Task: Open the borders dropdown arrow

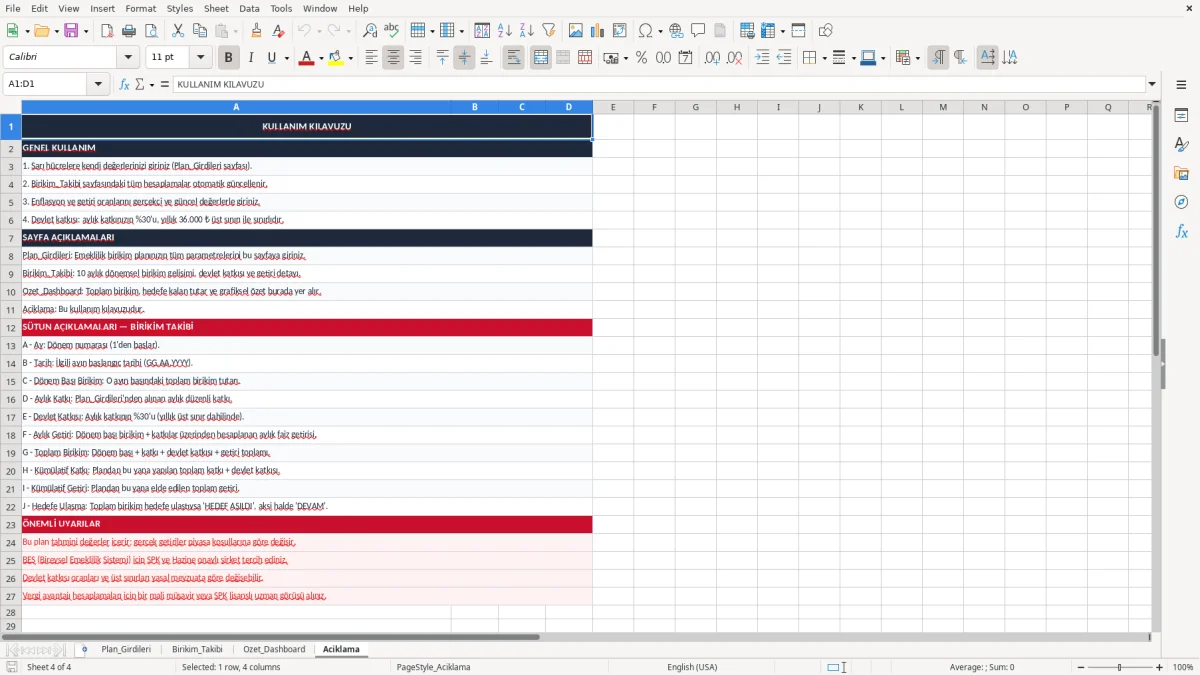Action: click(x=823, y=58)
